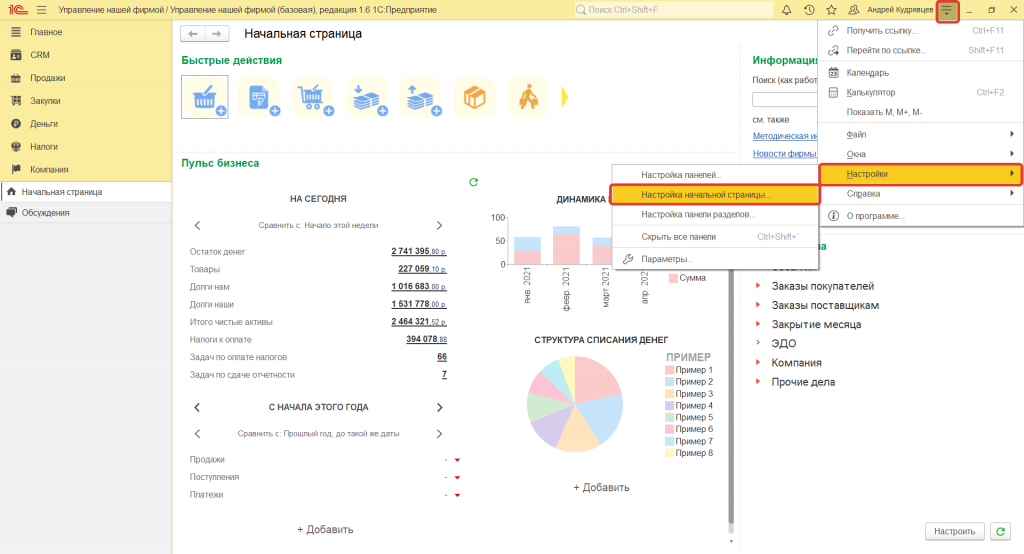
Task: Click the main menu button beside the user name
Action: pyautogui.click(x=947, y=11)
